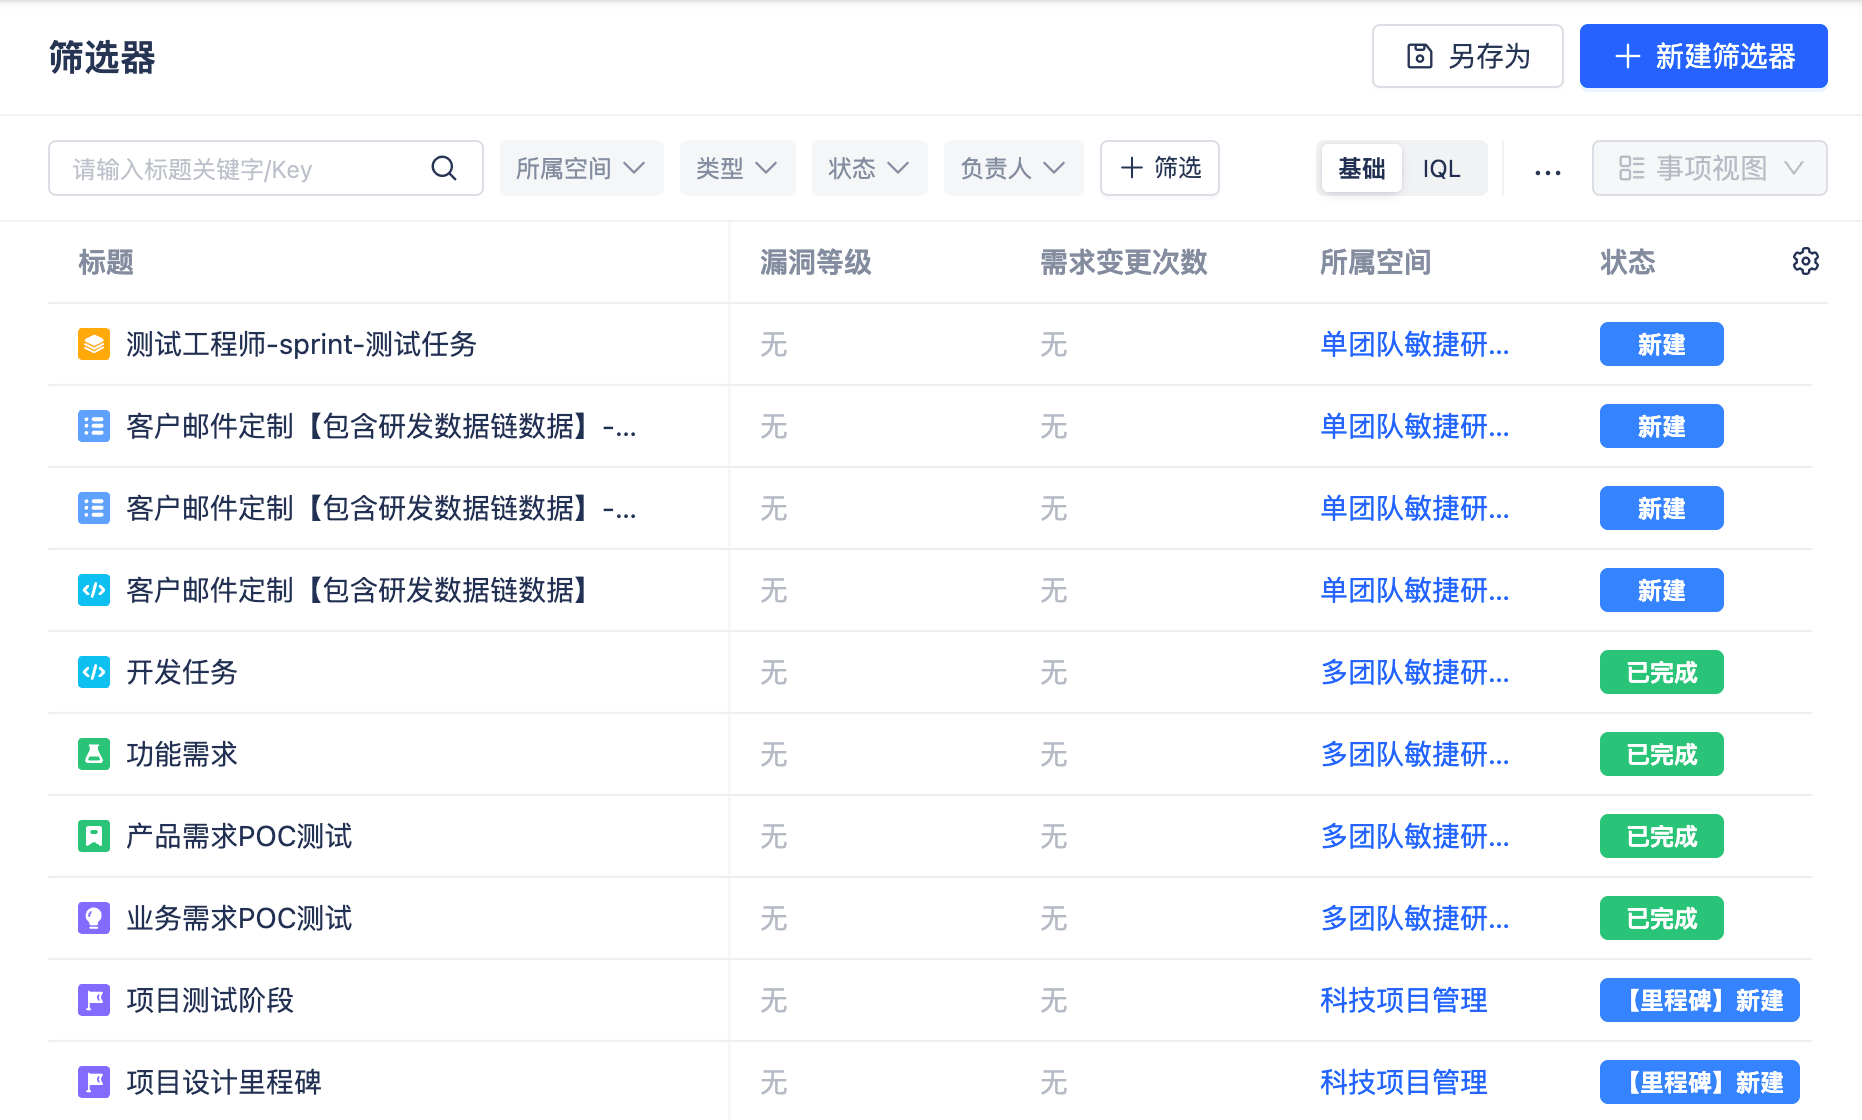Screen dimensions: 1862x1120
Task: Click the 已完成 status badge for 开发任务
Action: point(1661,672)
